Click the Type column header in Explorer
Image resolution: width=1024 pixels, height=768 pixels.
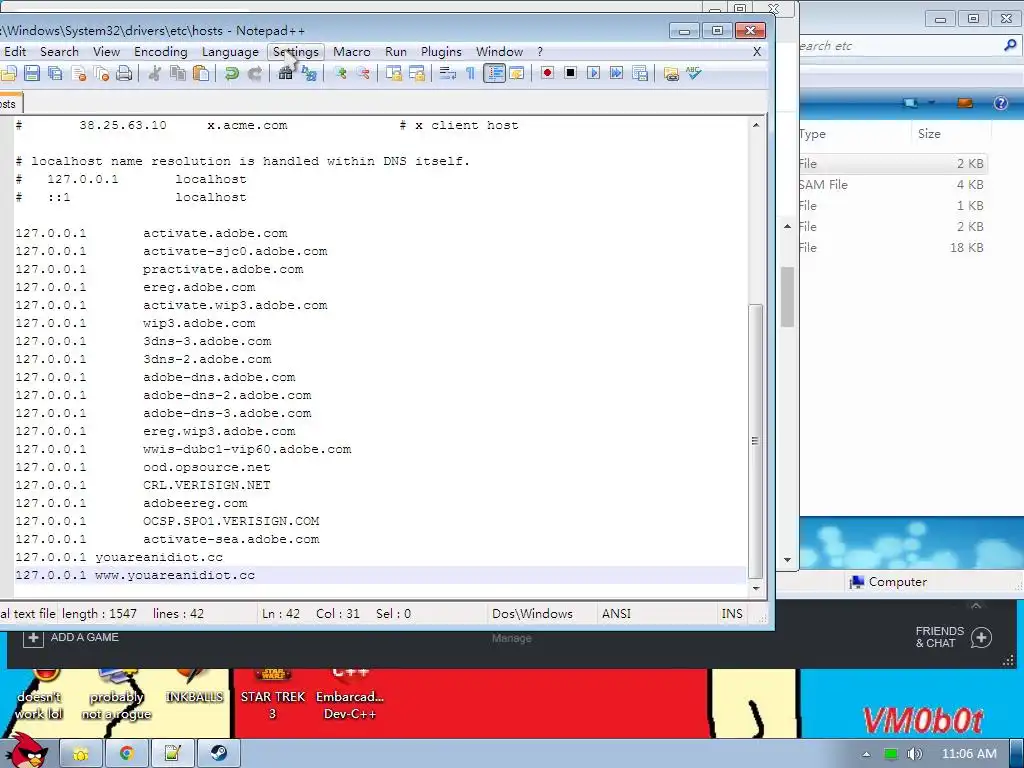(812, 134)
